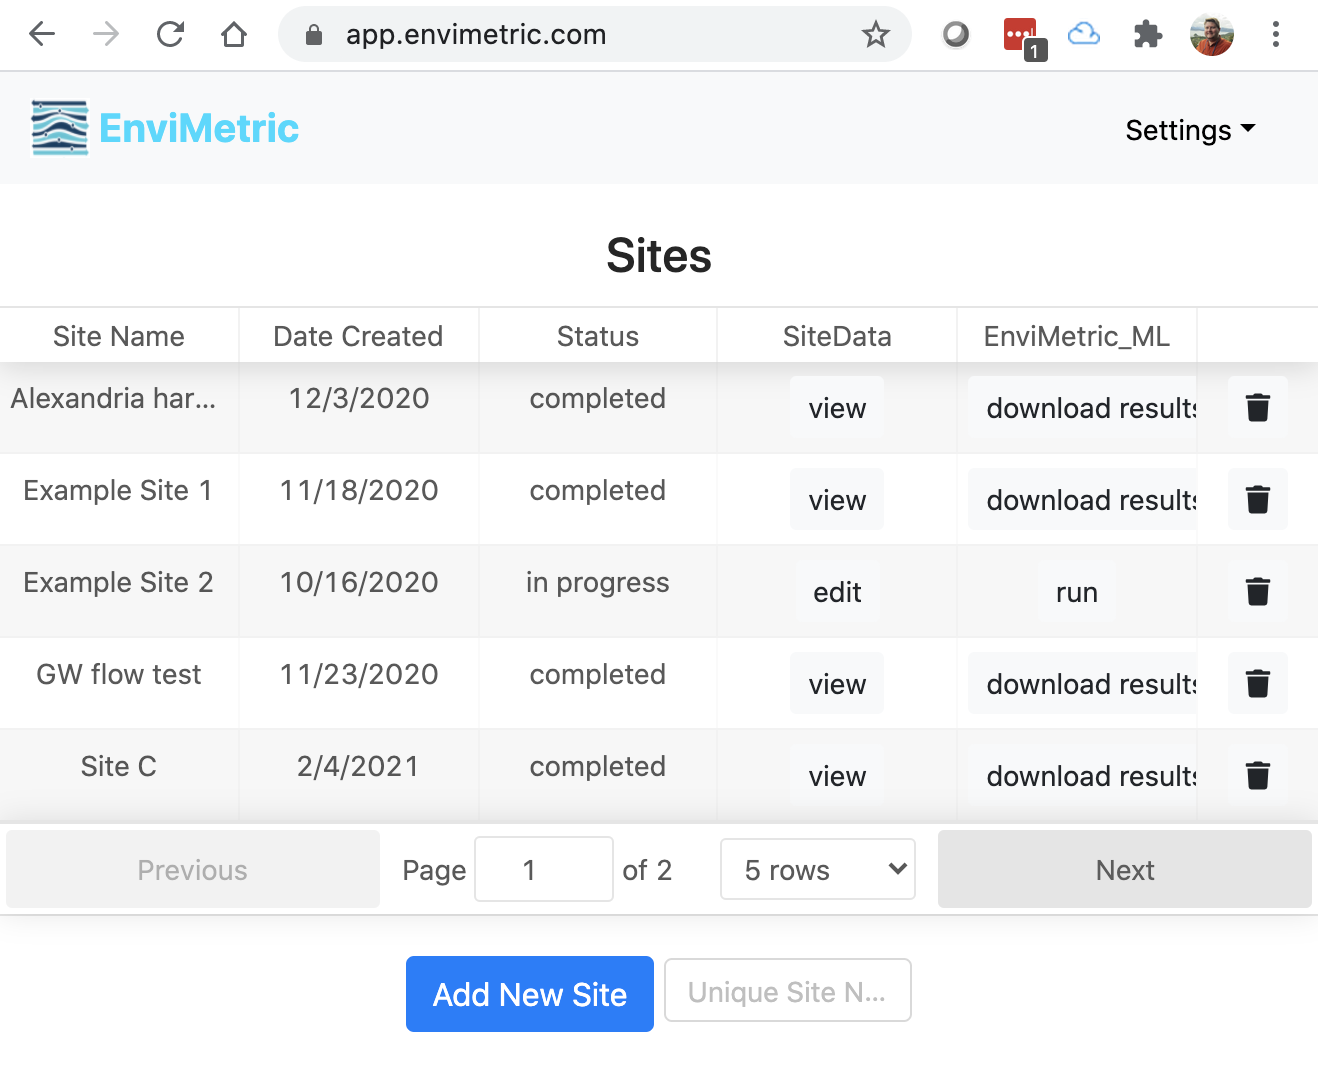Click the browser forward arrow

coord(106,35)
